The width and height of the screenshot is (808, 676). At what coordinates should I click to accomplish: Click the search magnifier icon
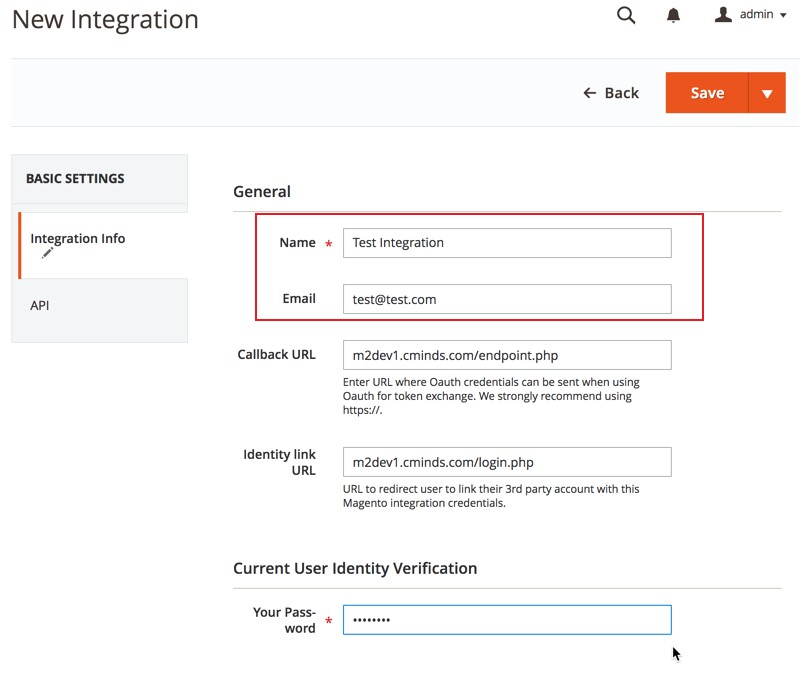[626, 15]
